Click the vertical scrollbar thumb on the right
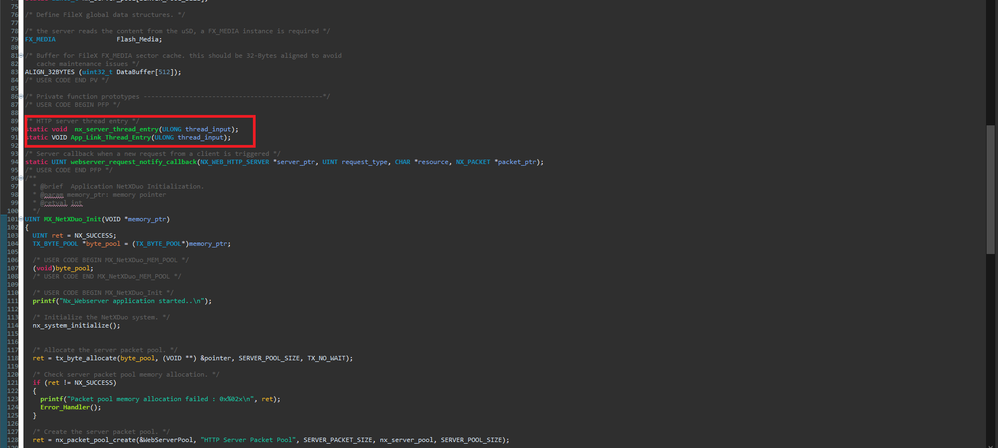 pos(990,189)
